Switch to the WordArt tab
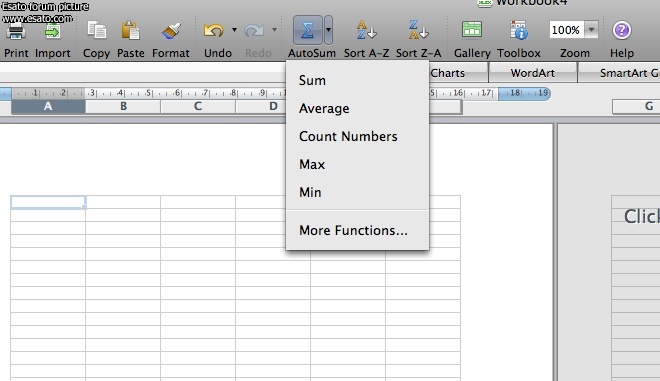The height and width of the screenshot is (381, 660). tap(532, 73)
